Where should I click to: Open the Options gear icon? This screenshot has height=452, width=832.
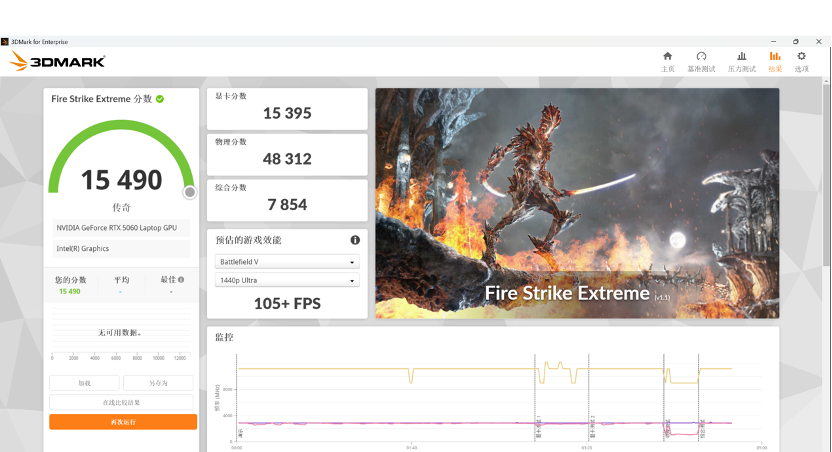tap(801, 56)
